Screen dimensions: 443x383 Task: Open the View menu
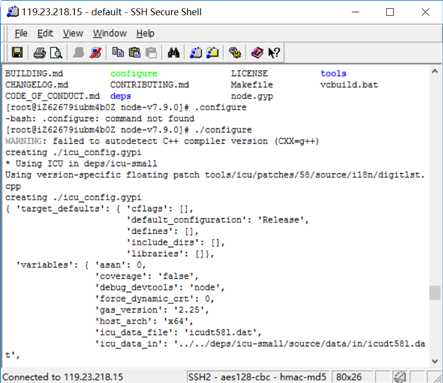click(73, 33)
